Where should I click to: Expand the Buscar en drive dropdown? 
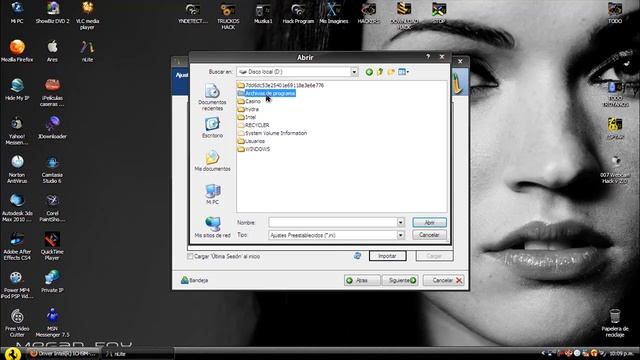coord(354,72)
